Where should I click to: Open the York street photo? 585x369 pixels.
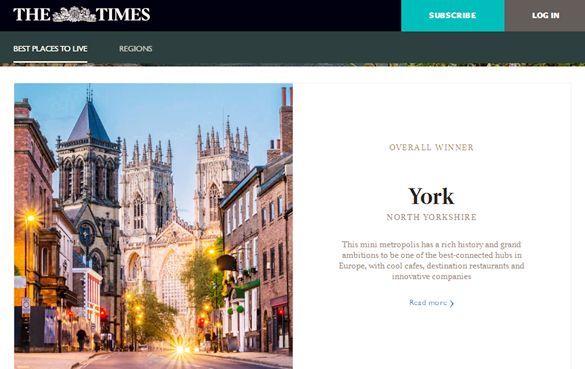point(153,226)
